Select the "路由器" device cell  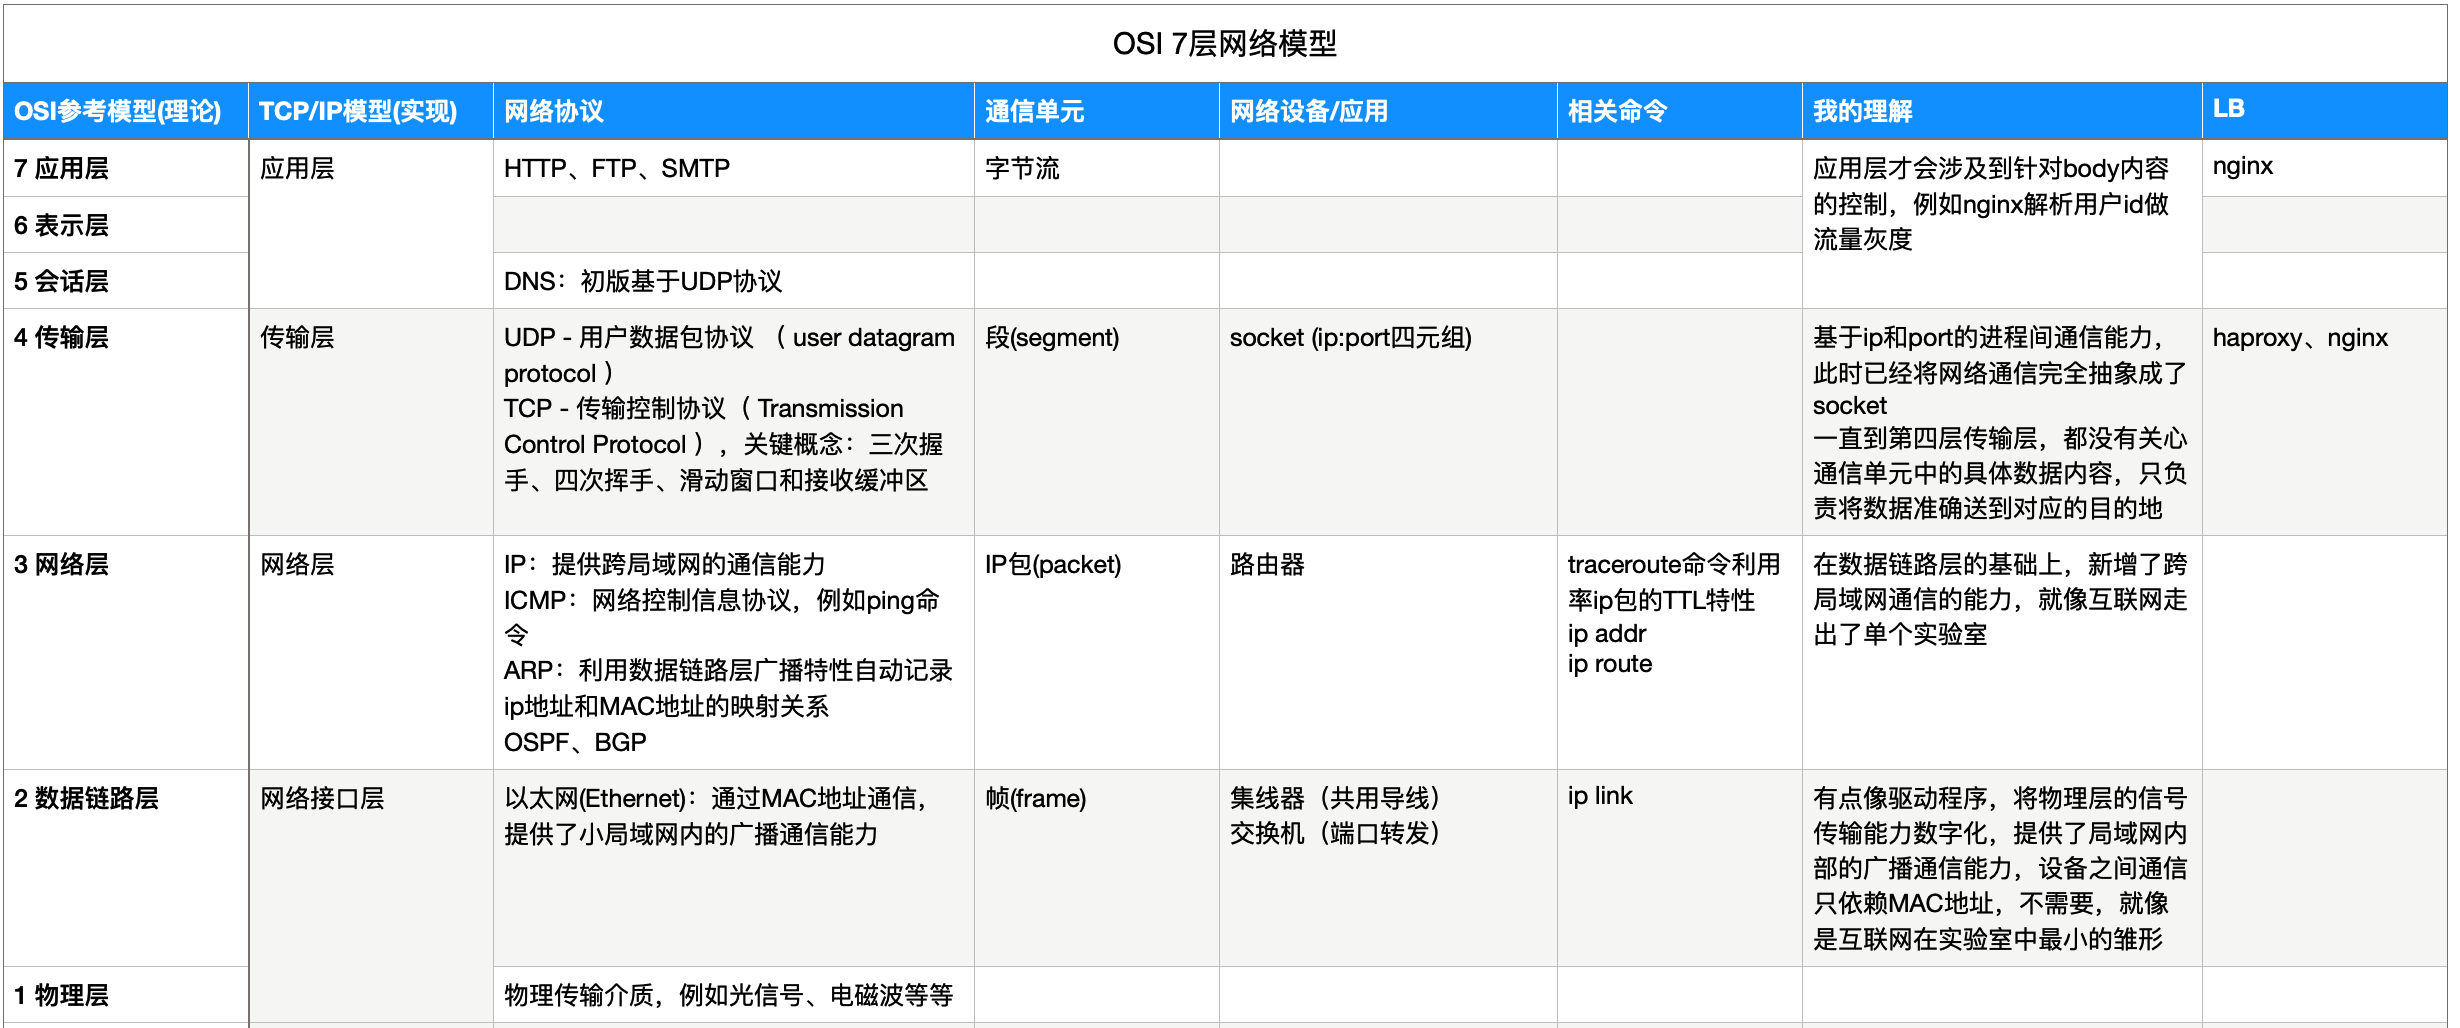click(x=1267, y=565)
